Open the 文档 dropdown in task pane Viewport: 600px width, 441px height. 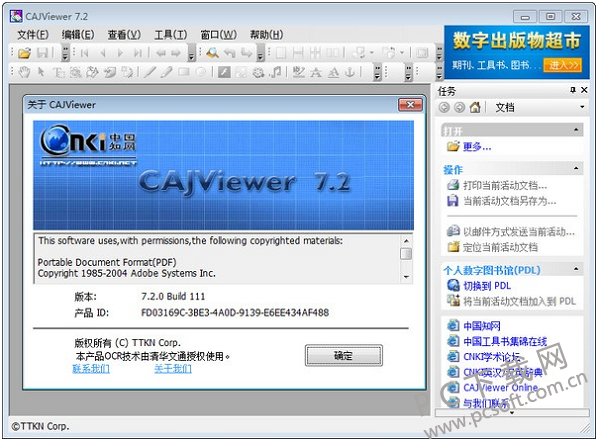point(582,107)
